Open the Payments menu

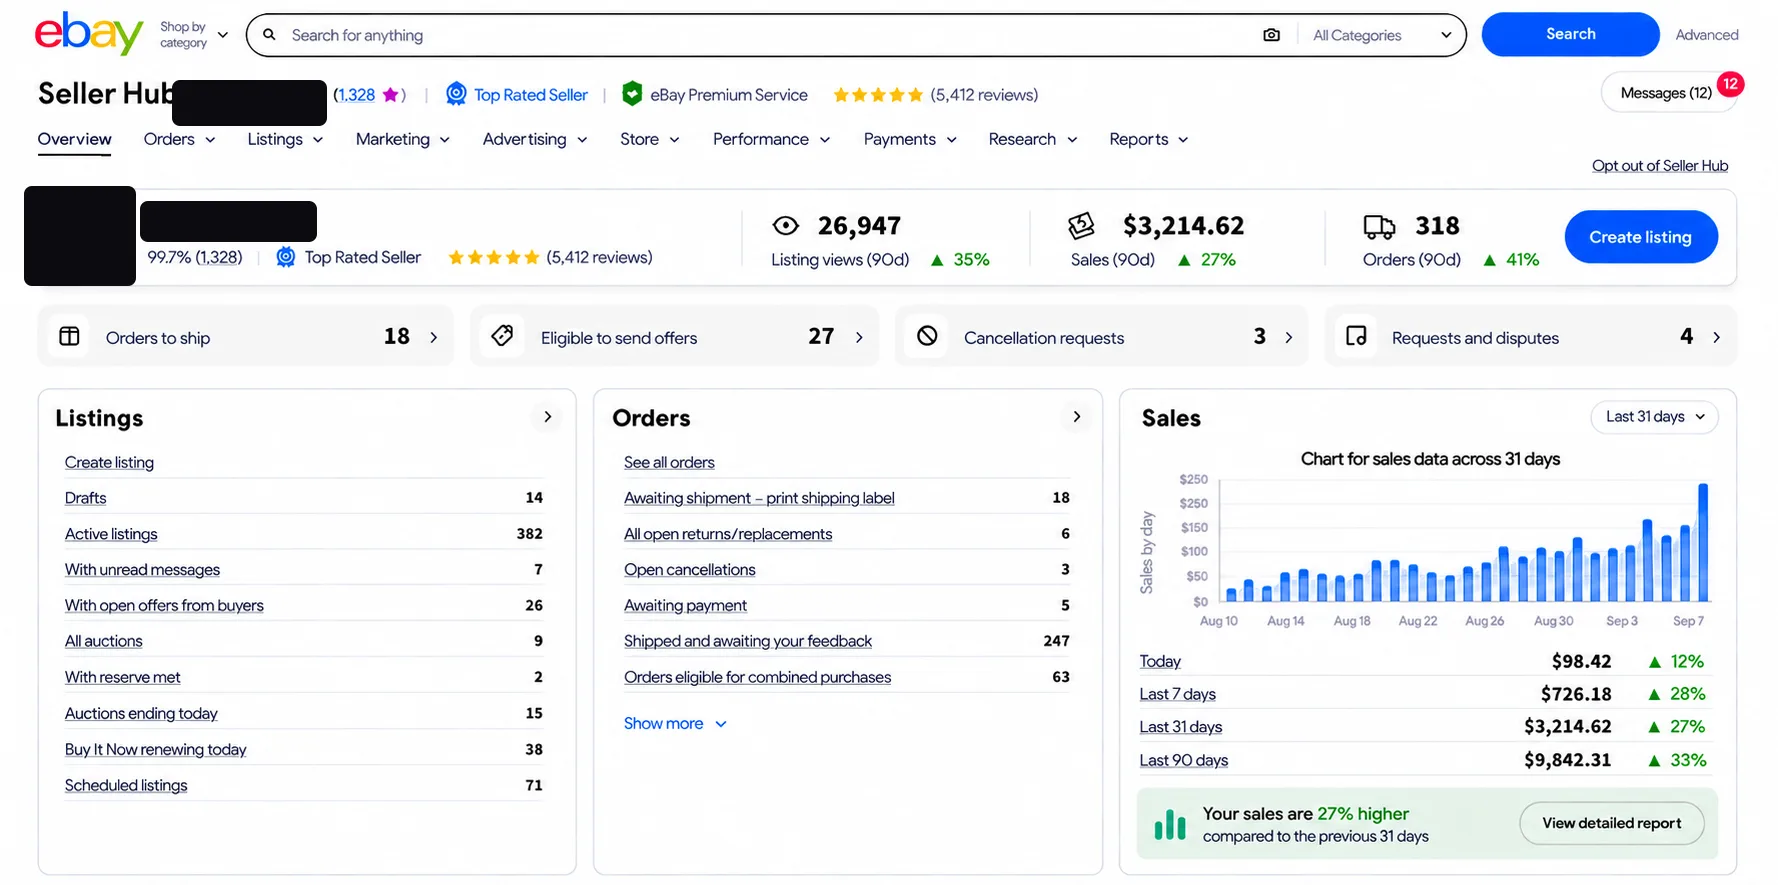pos(910,139)
